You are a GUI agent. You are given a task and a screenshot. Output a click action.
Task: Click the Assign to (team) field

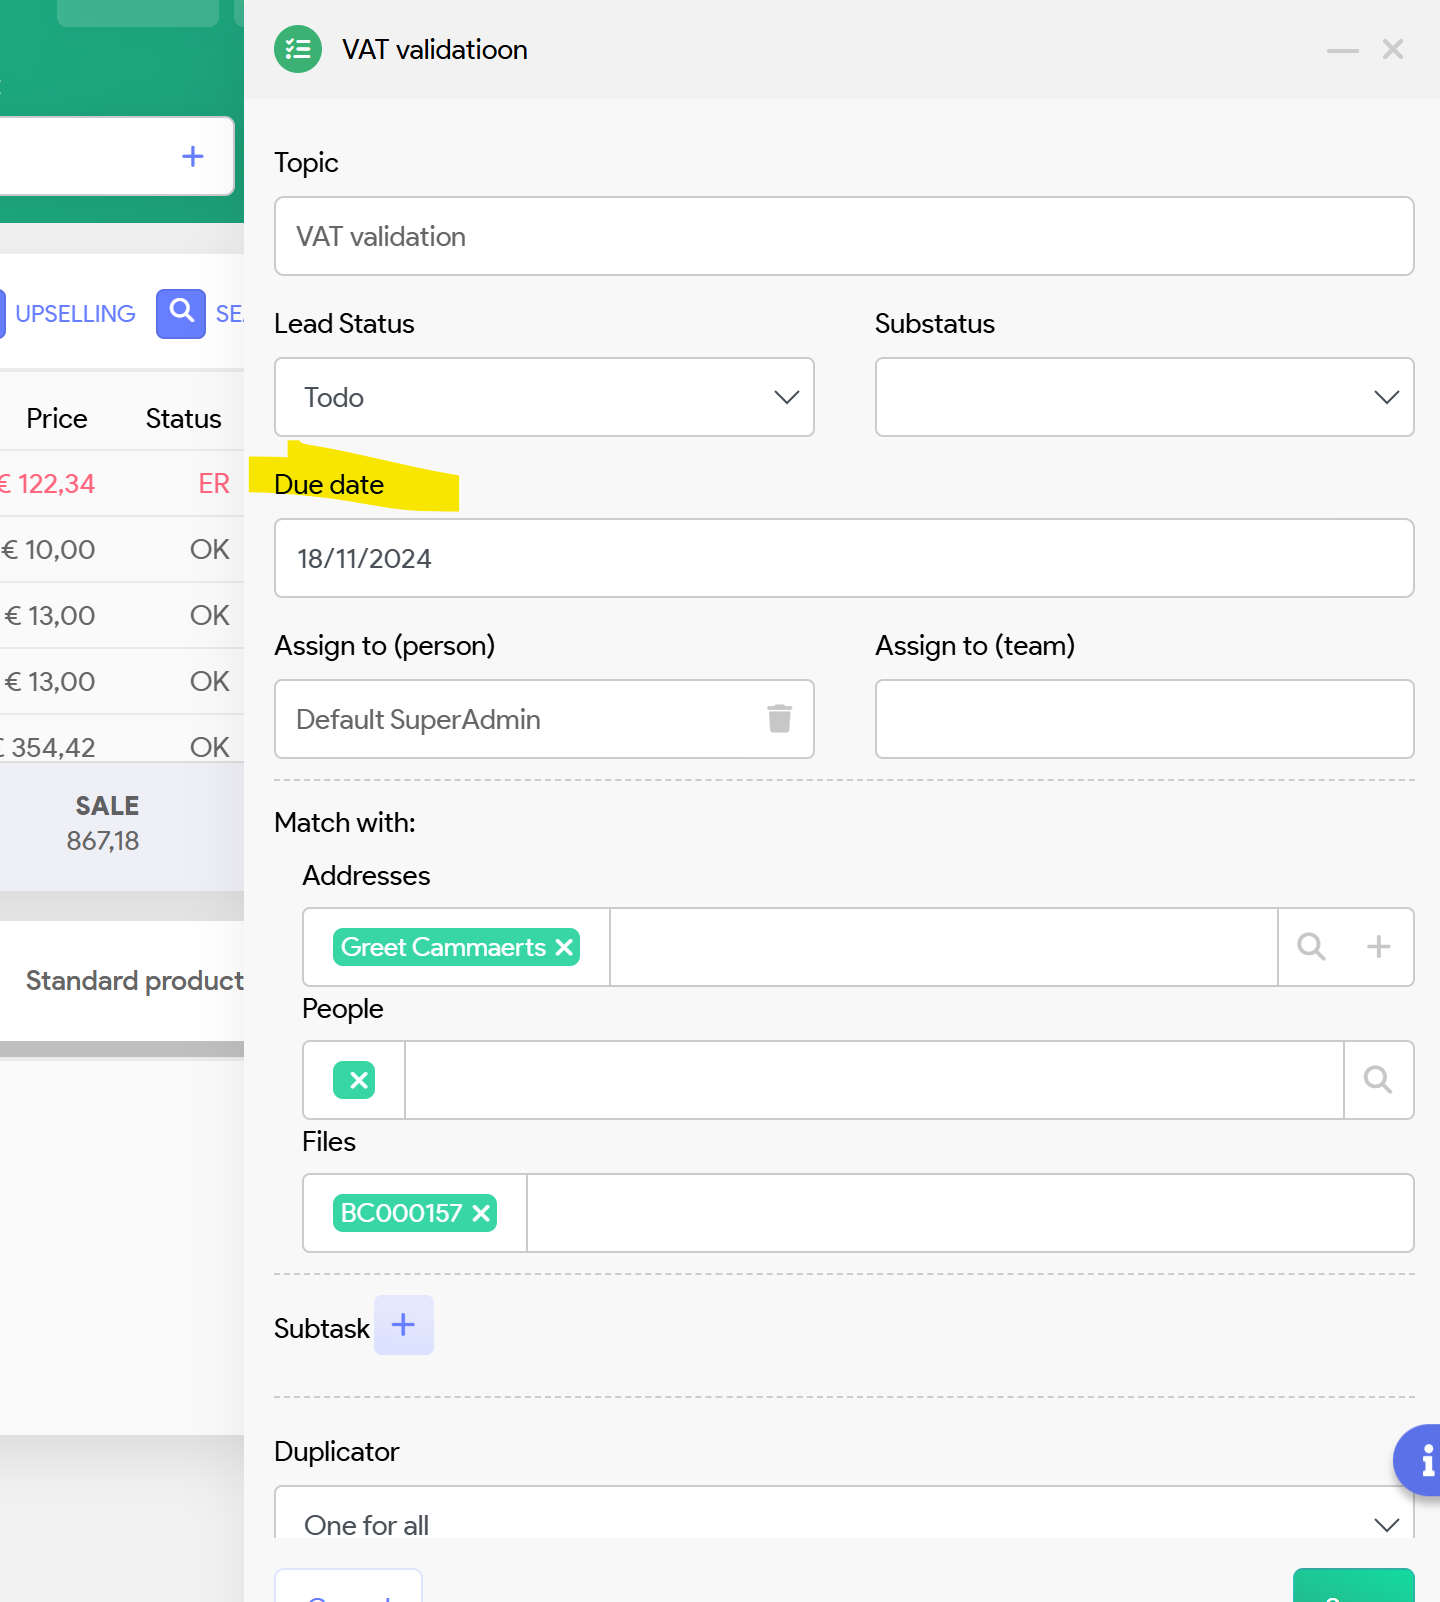[1144, 719]
